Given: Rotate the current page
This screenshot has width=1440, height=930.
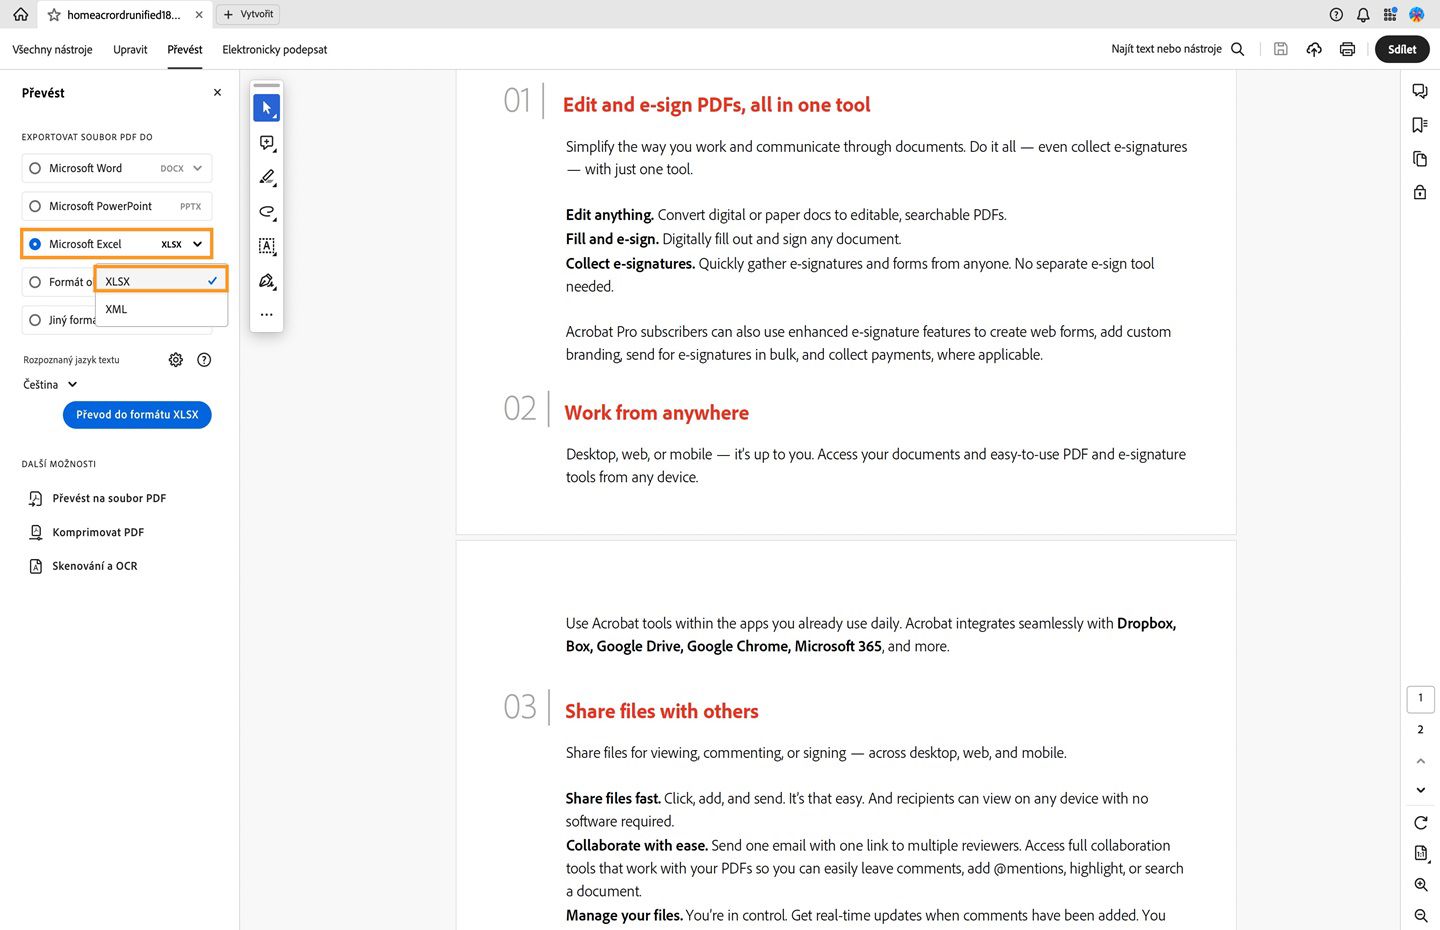Looking at the screenshot, I should [1420, 822].
